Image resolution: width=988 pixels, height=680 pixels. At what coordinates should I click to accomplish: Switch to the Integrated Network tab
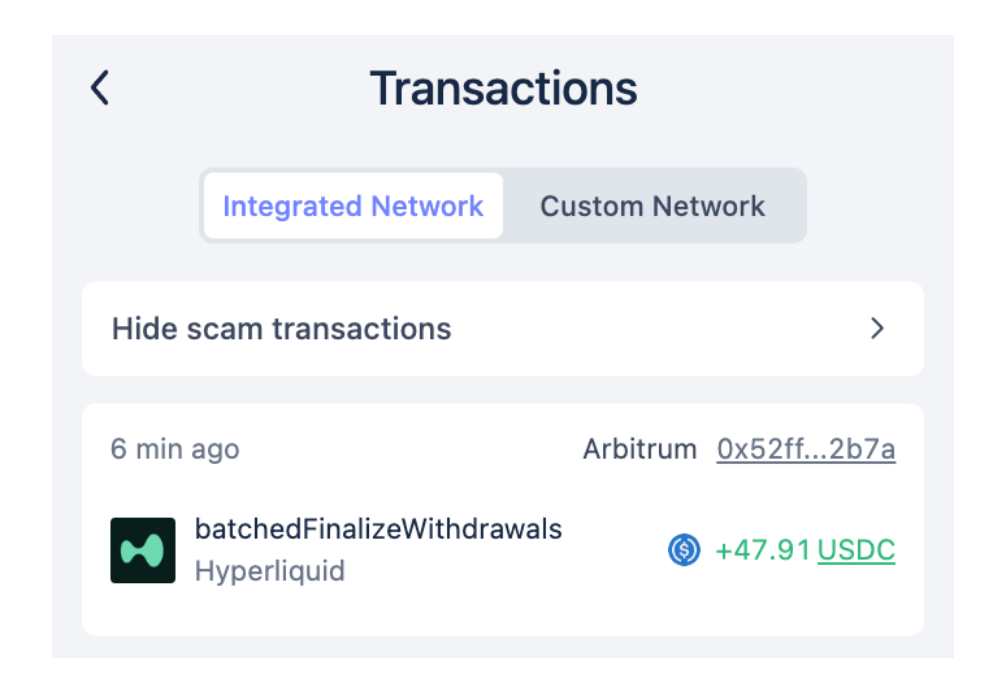[353, 206]
